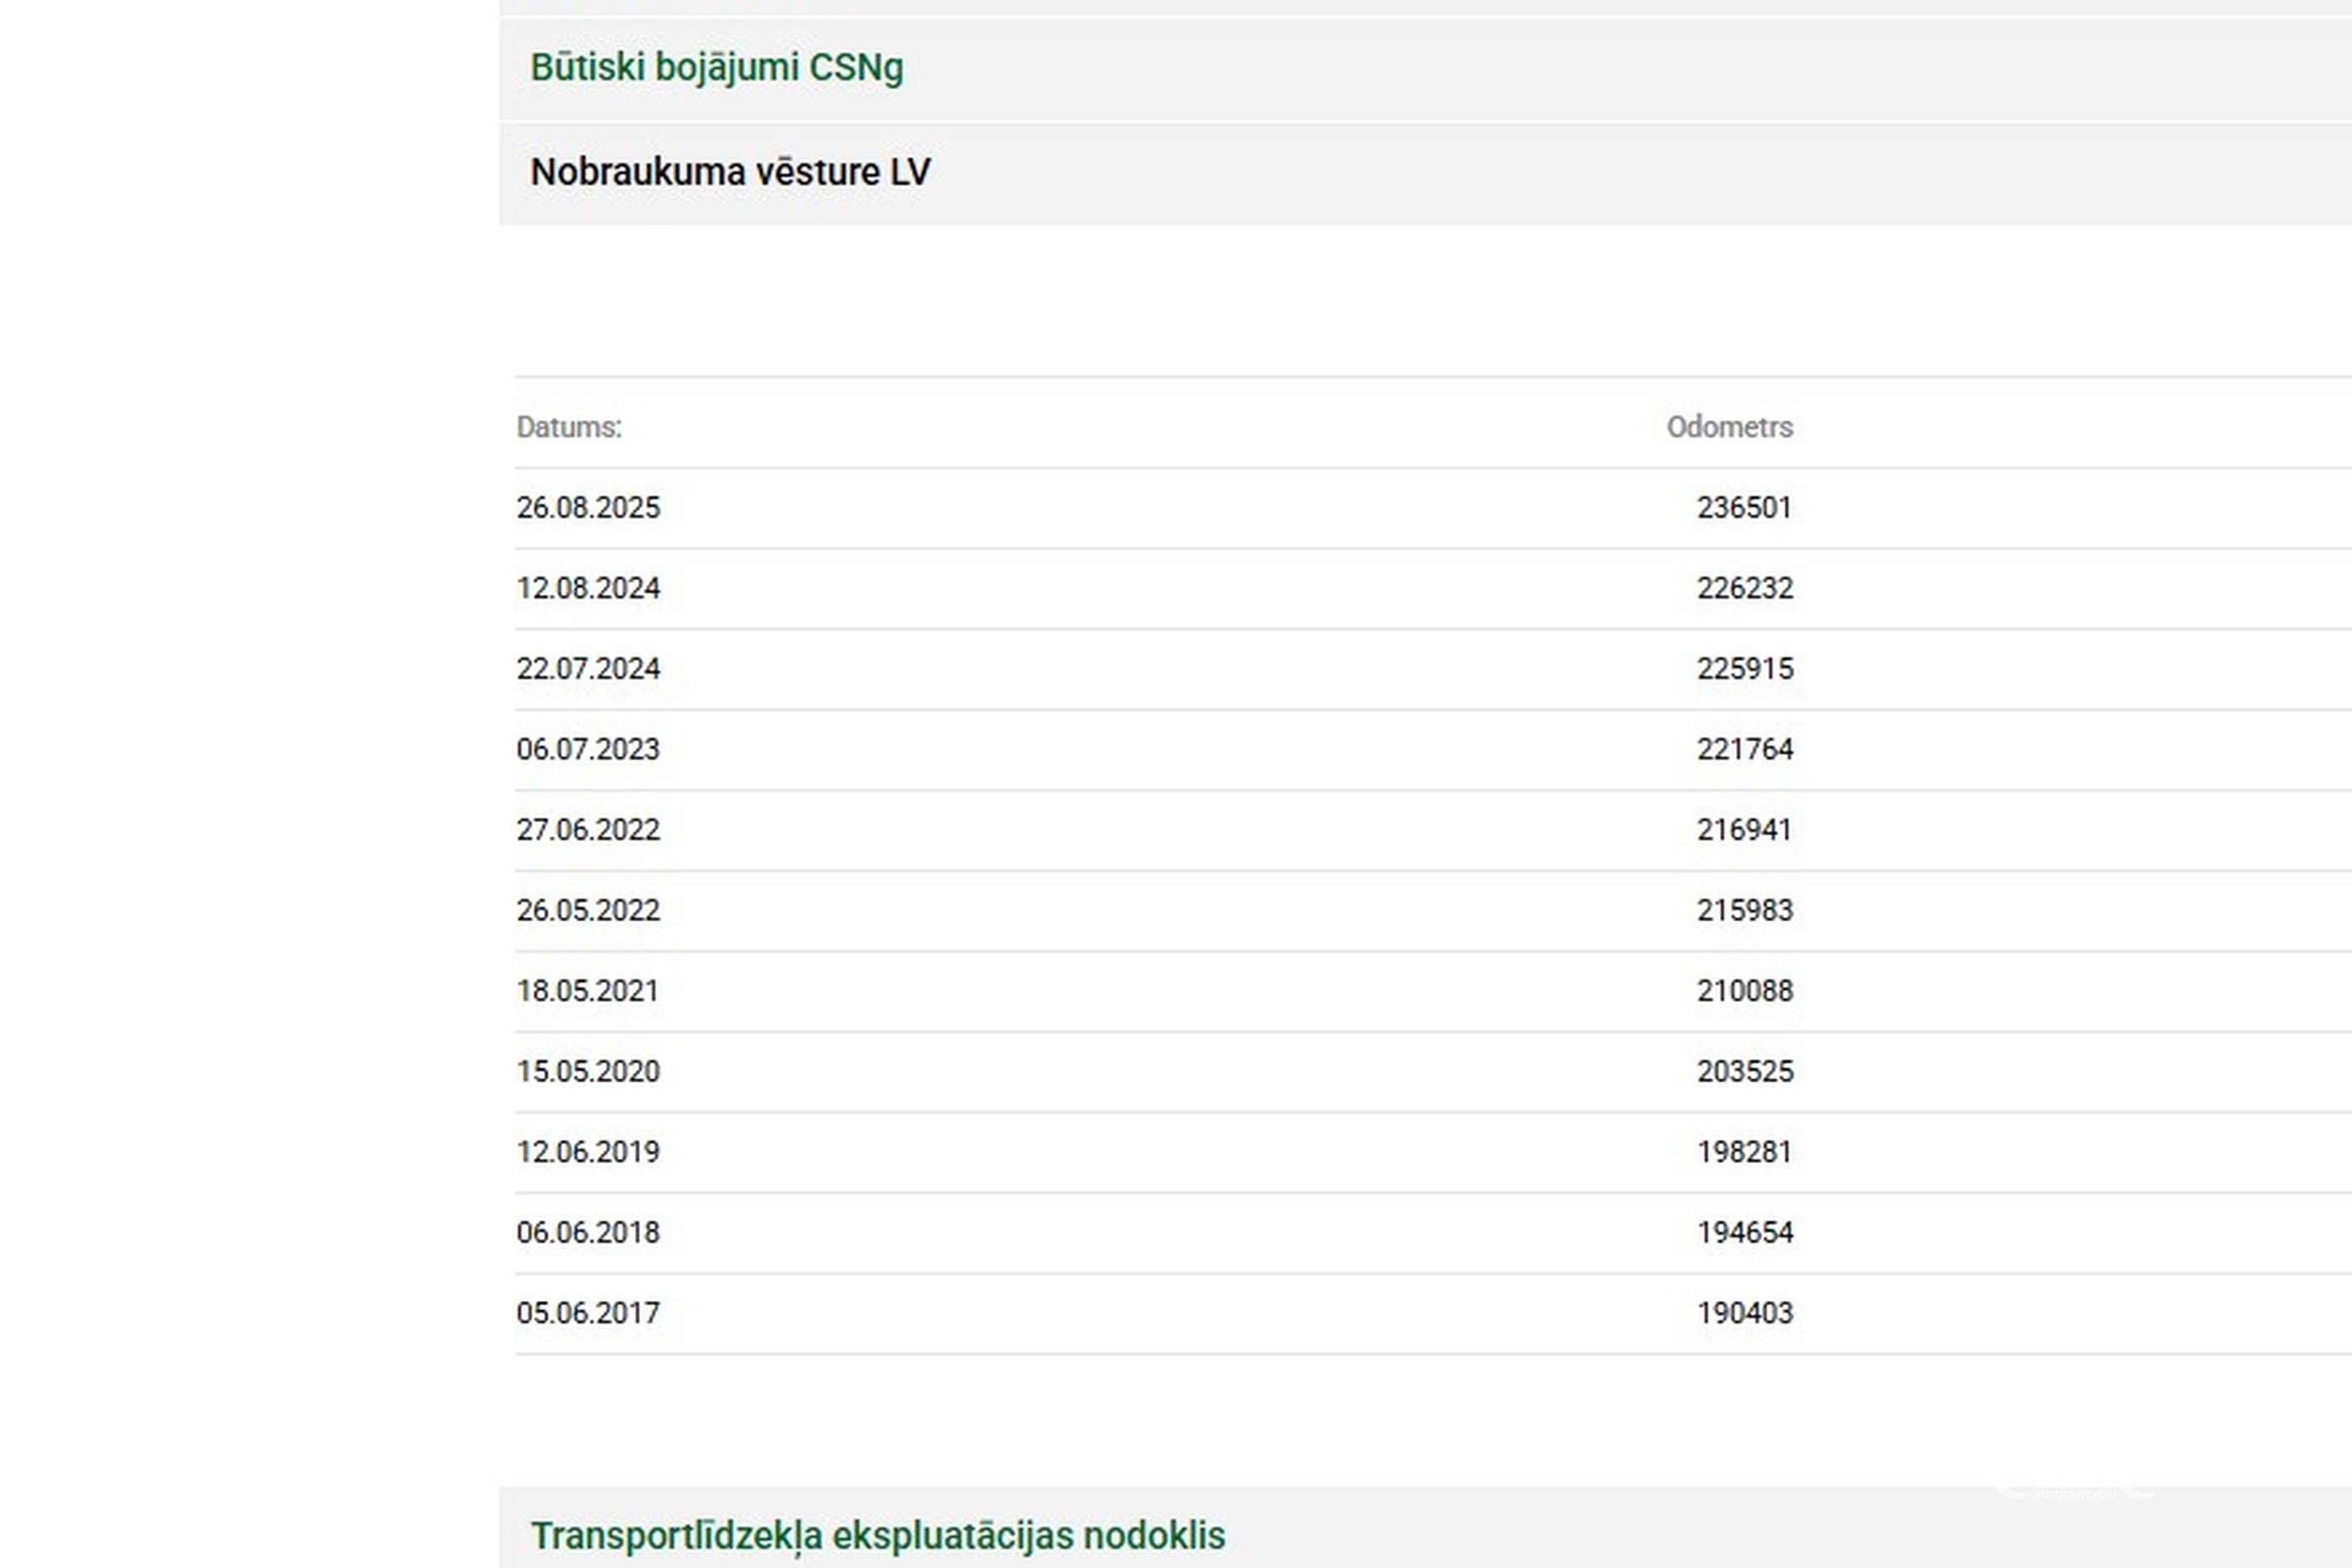Click odometer reading 221764
The image size is (2352, 1568).
pos(1745,749)
